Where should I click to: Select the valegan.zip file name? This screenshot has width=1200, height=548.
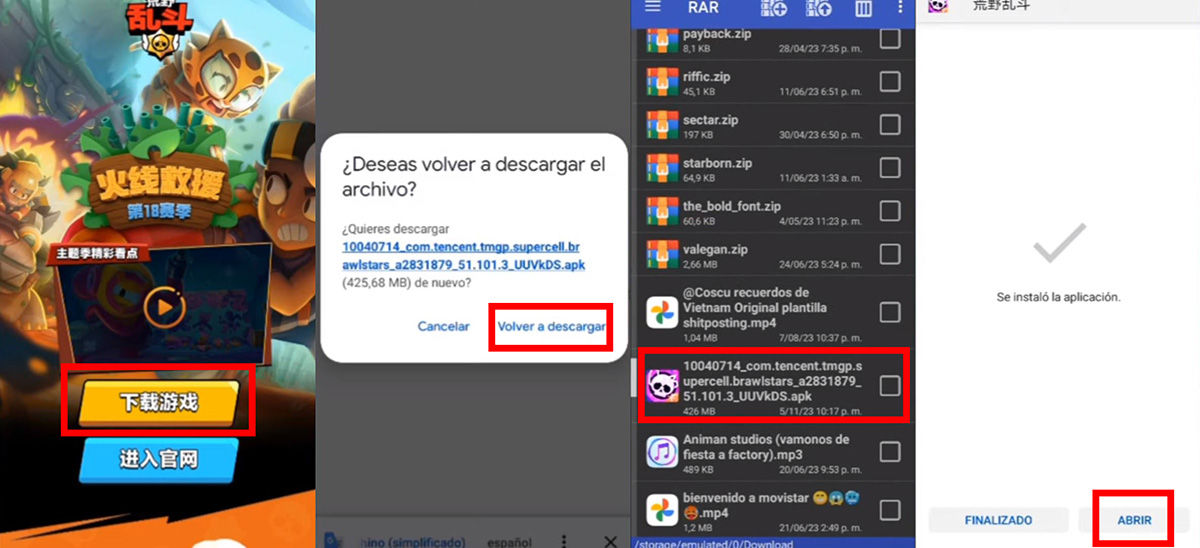pyautogui.click(x=715, y=248)
